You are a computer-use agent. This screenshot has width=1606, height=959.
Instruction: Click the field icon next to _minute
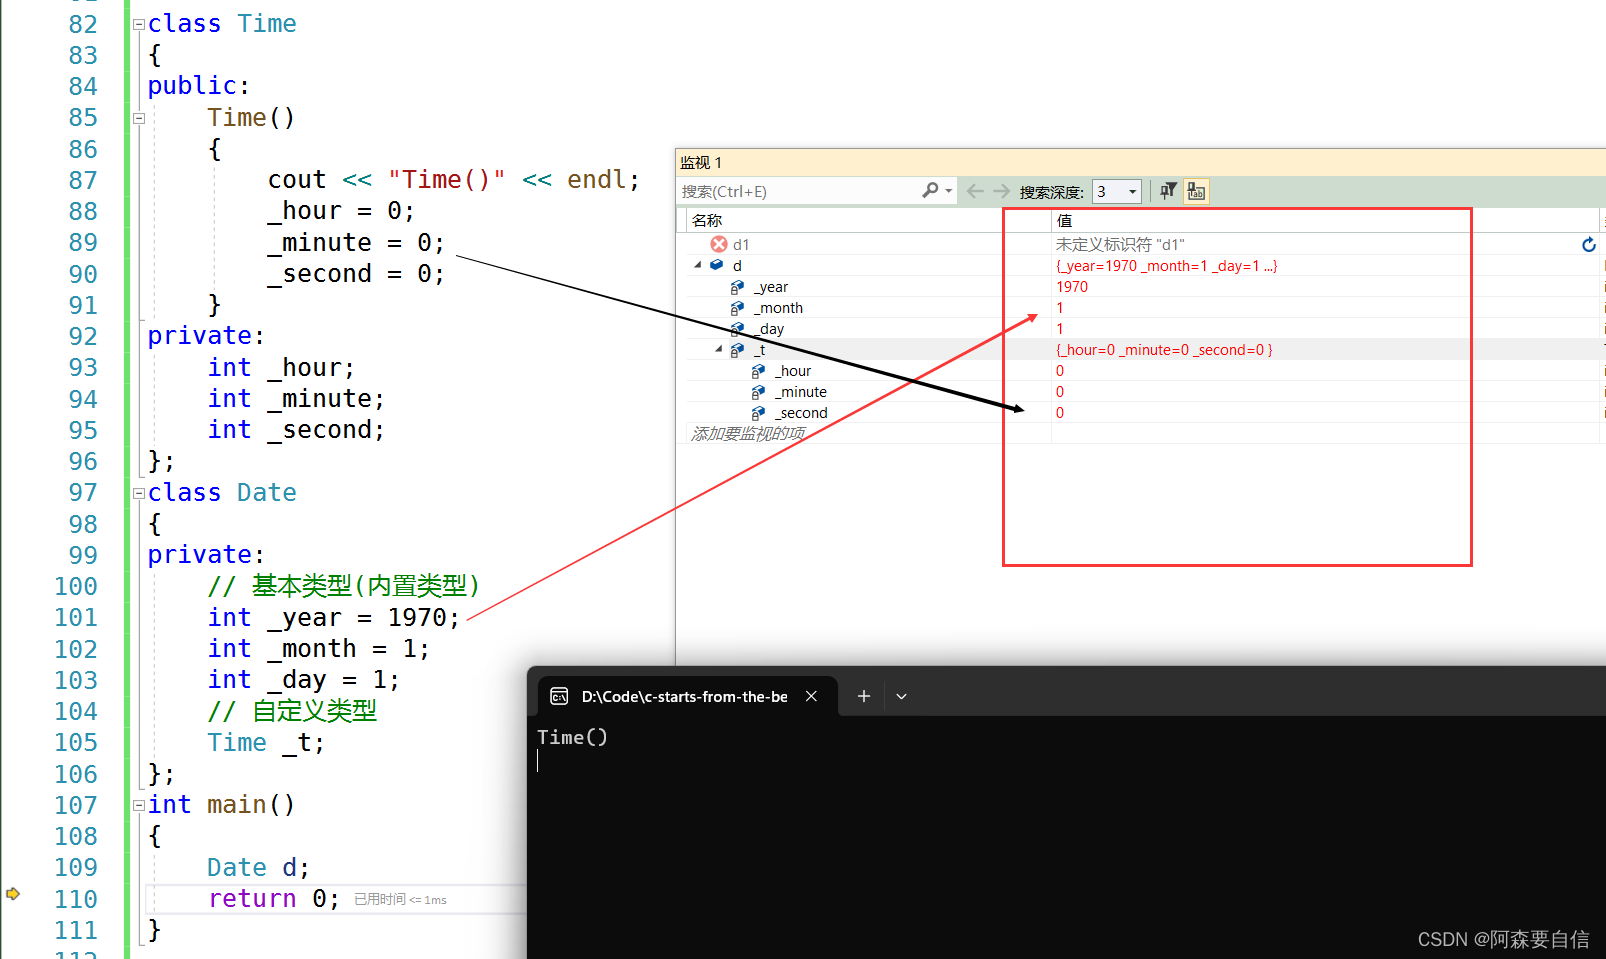(758, 392)
